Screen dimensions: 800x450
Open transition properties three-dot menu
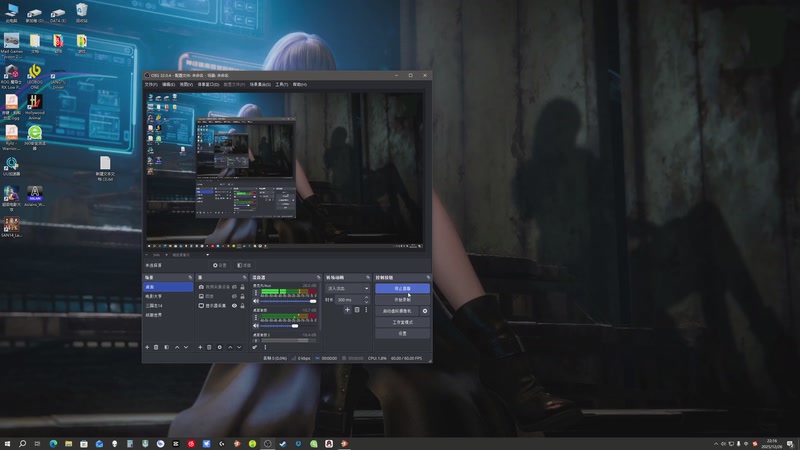[x=366, y=310]
